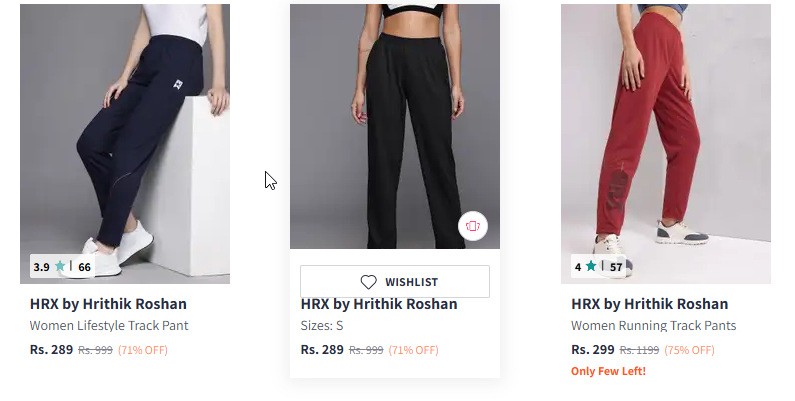
Task: Click the 75% OFF discount text
Action: 691,350
